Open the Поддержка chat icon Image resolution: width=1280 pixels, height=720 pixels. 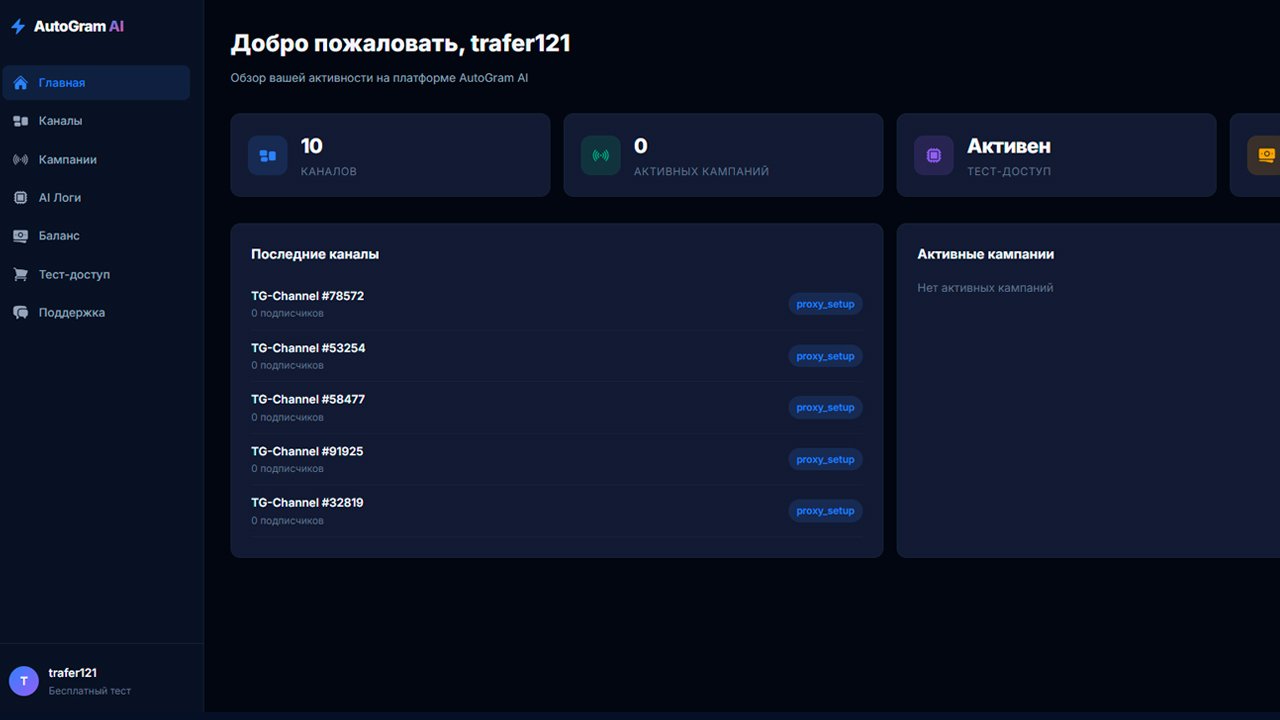click(20, 313)
